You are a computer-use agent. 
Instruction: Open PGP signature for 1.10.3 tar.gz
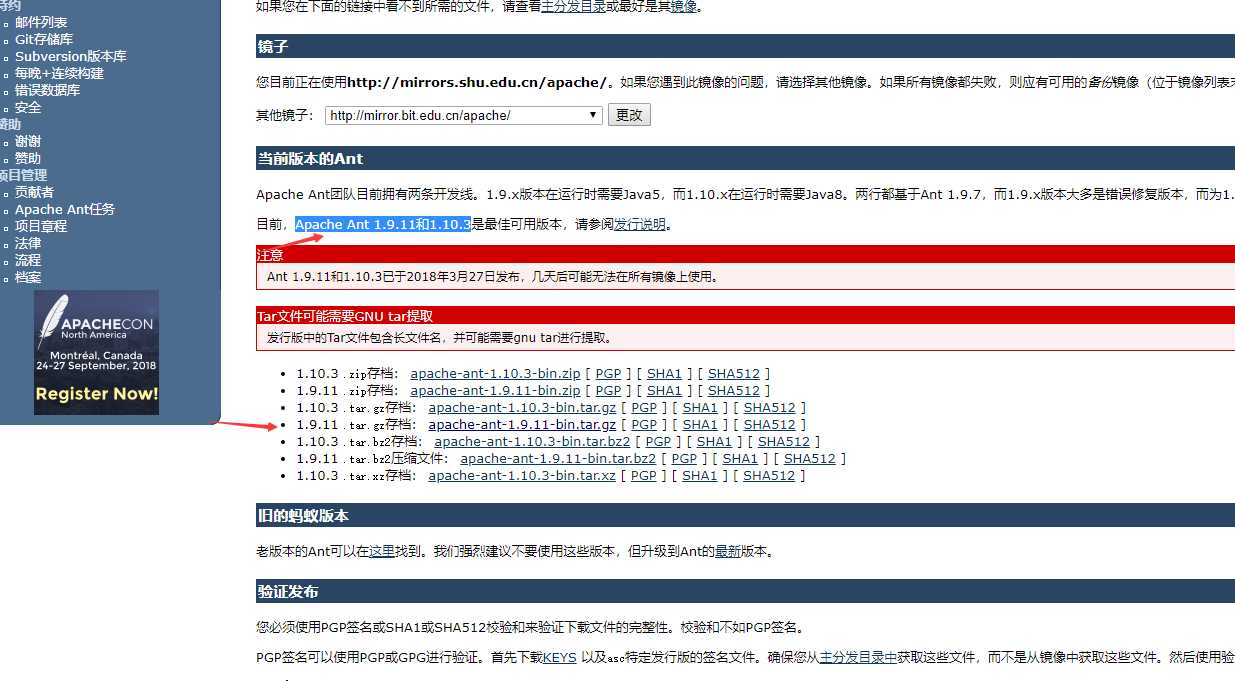(644, 408)
